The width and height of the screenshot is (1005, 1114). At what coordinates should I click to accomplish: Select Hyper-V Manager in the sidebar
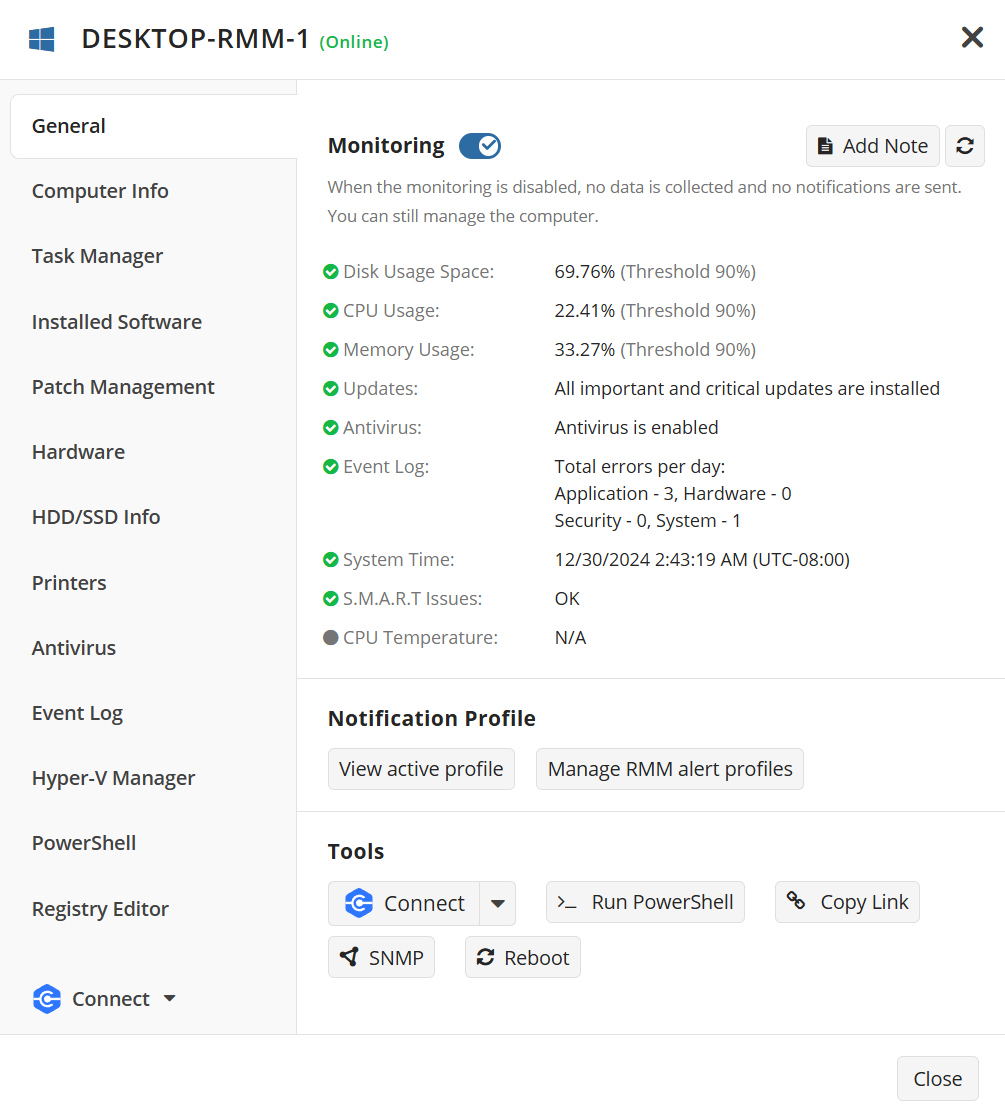point(113,778)
